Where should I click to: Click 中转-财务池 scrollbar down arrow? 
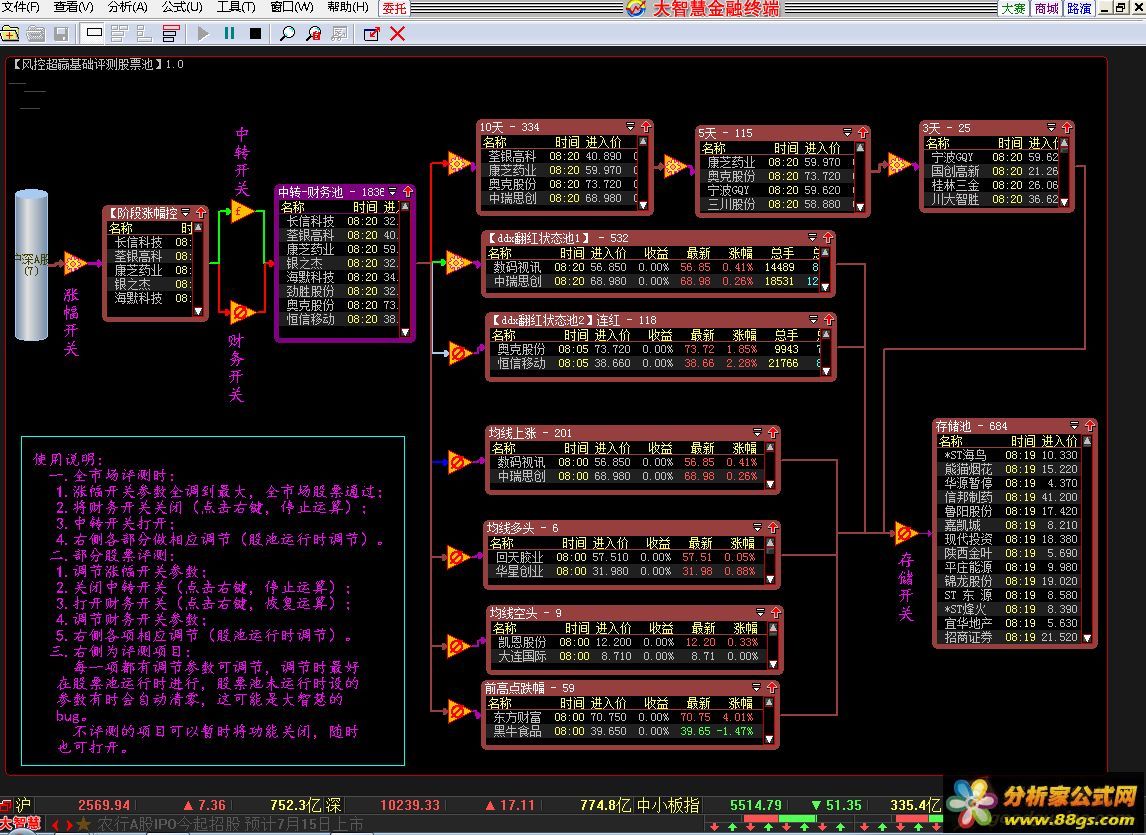click(x=406, y=332)
